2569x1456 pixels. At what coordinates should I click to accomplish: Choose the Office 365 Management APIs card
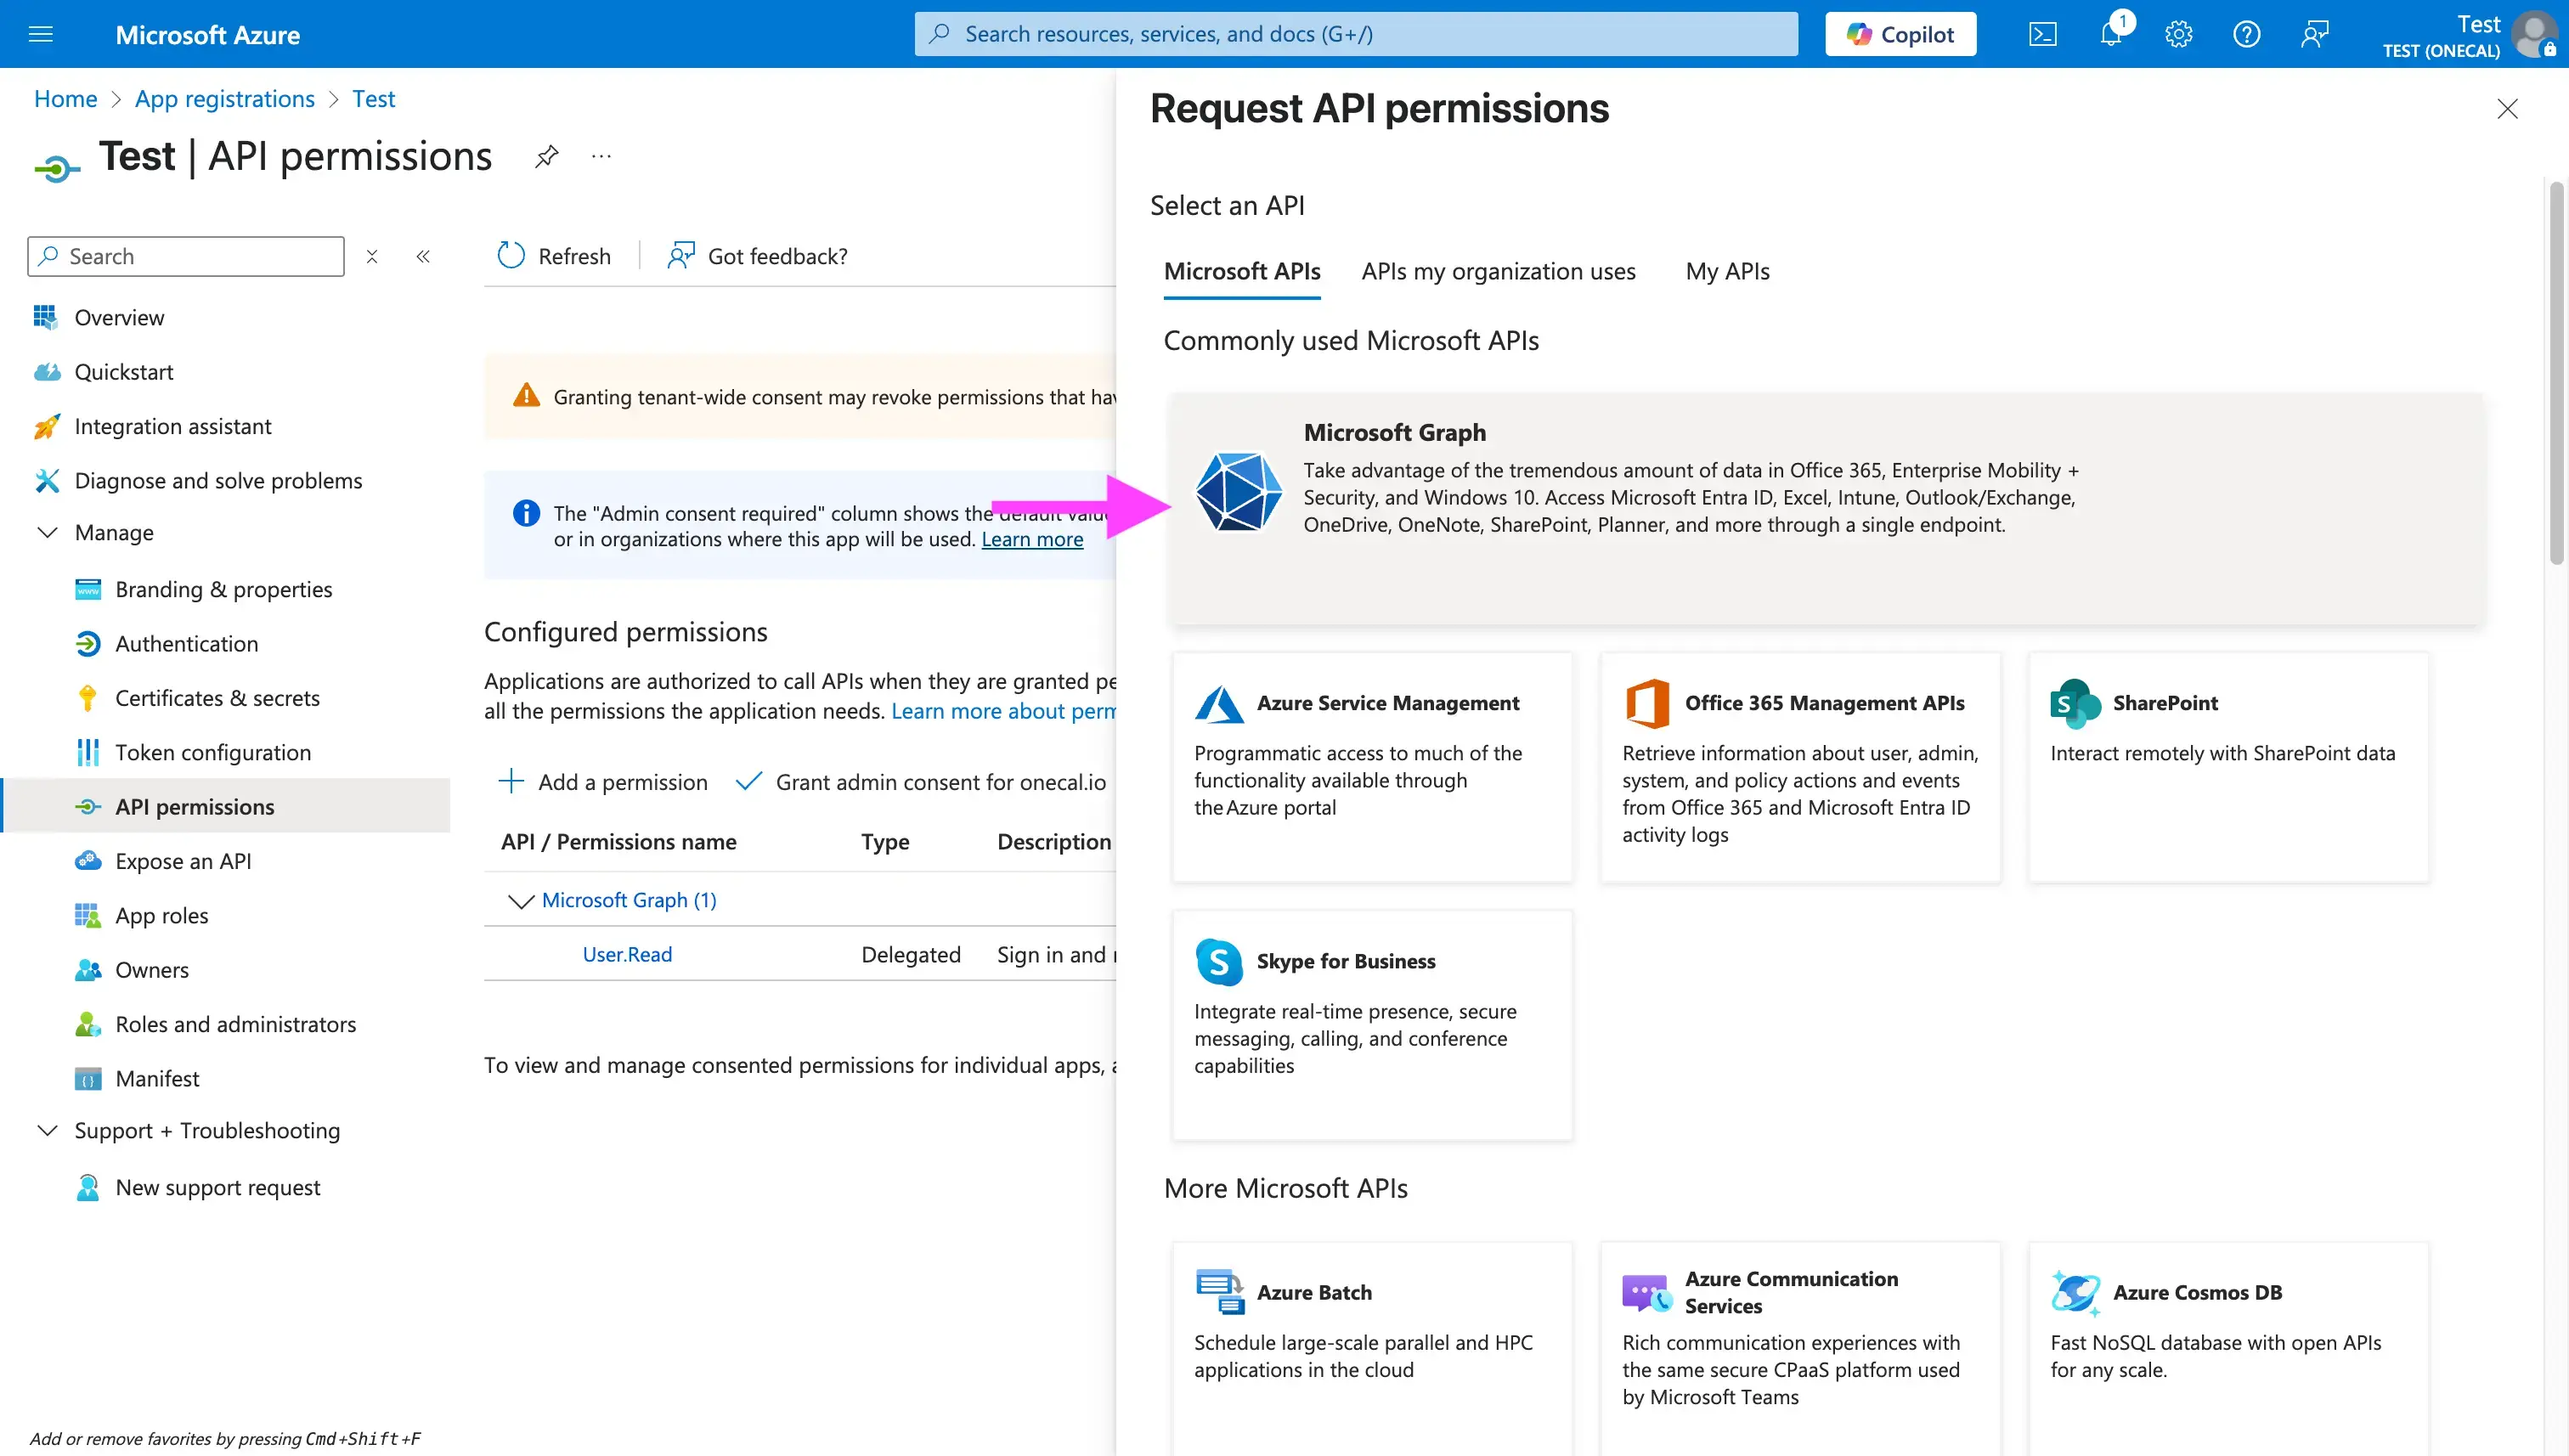pyautogui.click(x=1800, y=767)
